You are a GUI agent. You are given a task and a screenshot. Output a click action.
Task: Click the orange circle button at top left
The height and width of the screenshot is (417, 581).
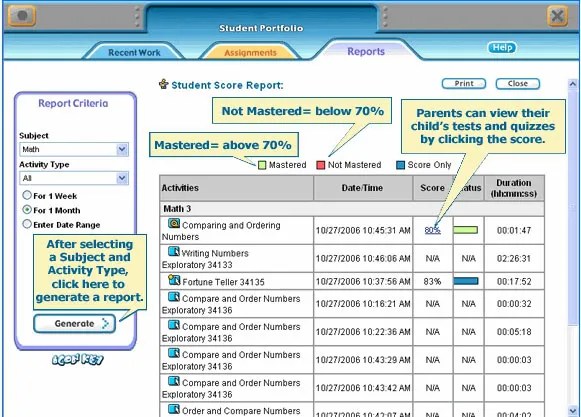point(22,16)
